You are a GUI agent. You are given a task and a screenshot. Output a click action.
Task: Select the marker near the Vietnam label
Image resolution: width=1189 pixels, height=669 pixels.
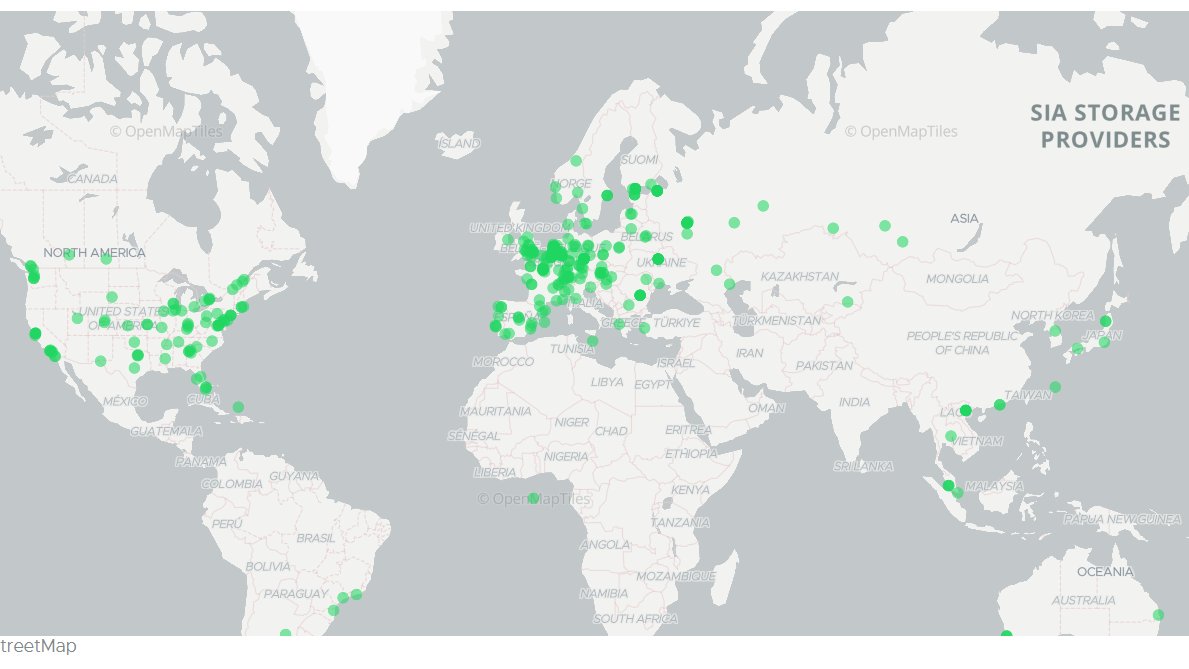(x=950, y=436)
